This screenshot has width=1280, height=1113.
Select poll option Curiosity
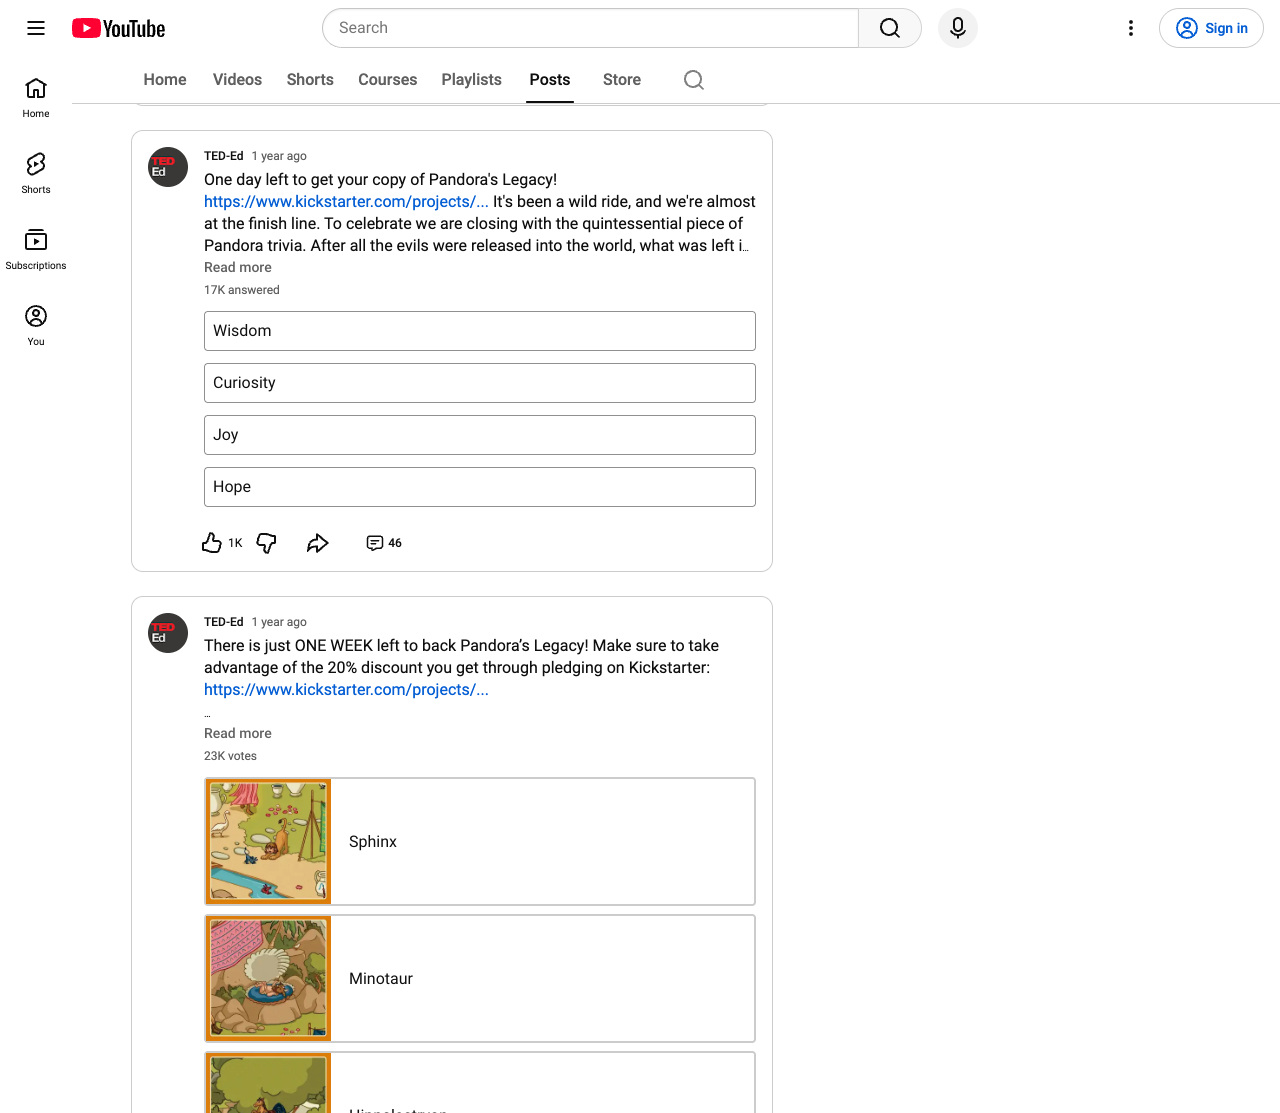[480, 383]
